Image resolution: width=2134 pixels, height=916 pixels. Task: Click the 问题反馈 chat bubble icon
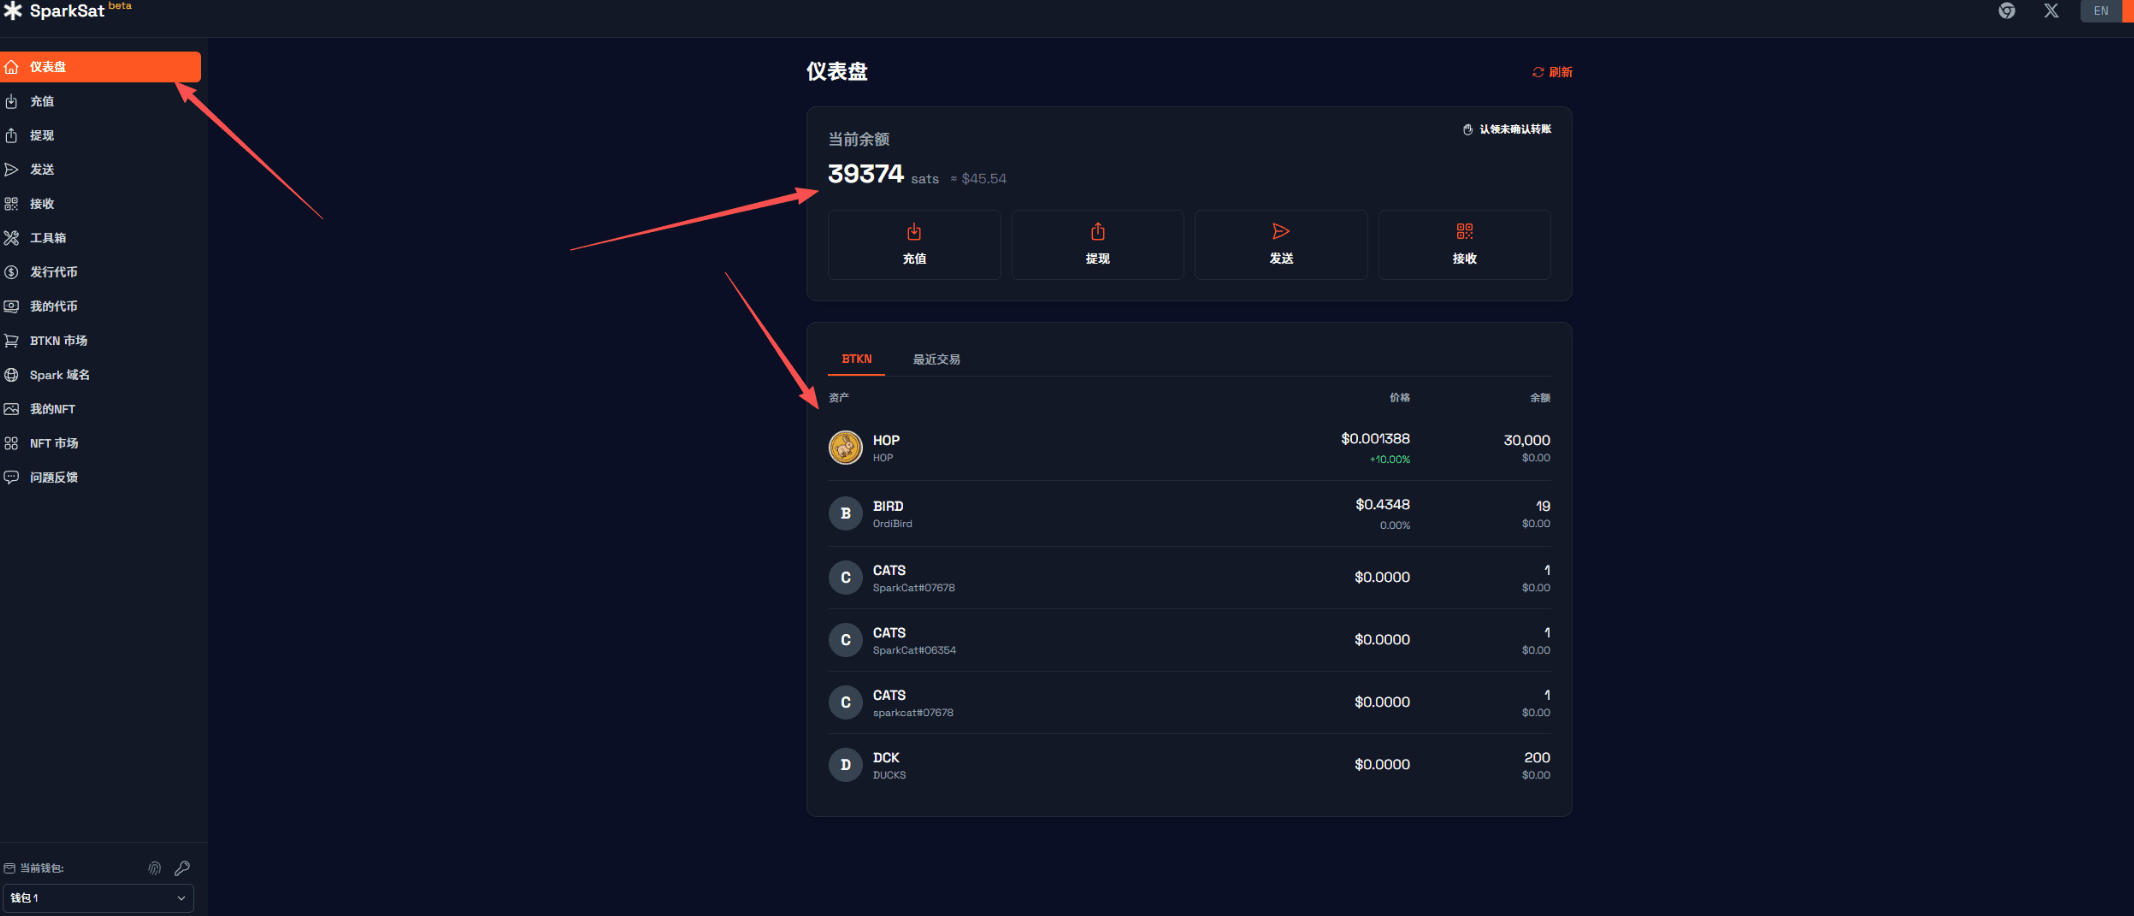(x=11, y=477)
